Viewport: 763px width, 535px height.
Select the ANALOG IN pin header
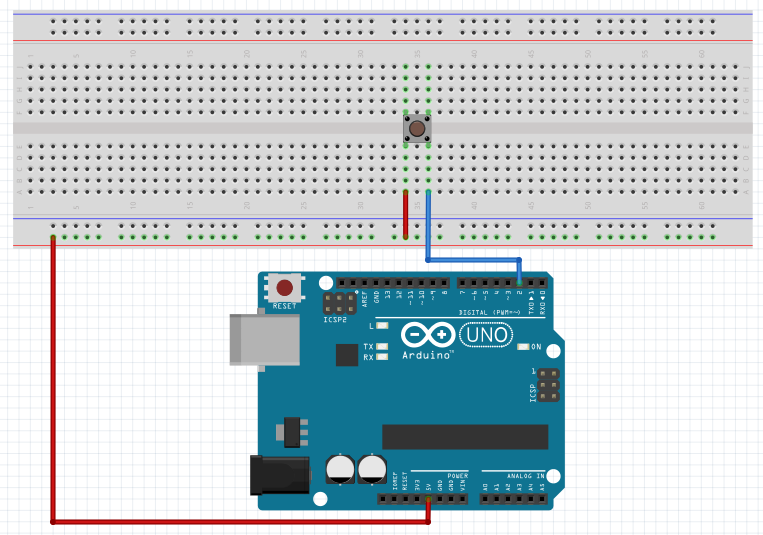pyautogui.click(x=514, y=498)
